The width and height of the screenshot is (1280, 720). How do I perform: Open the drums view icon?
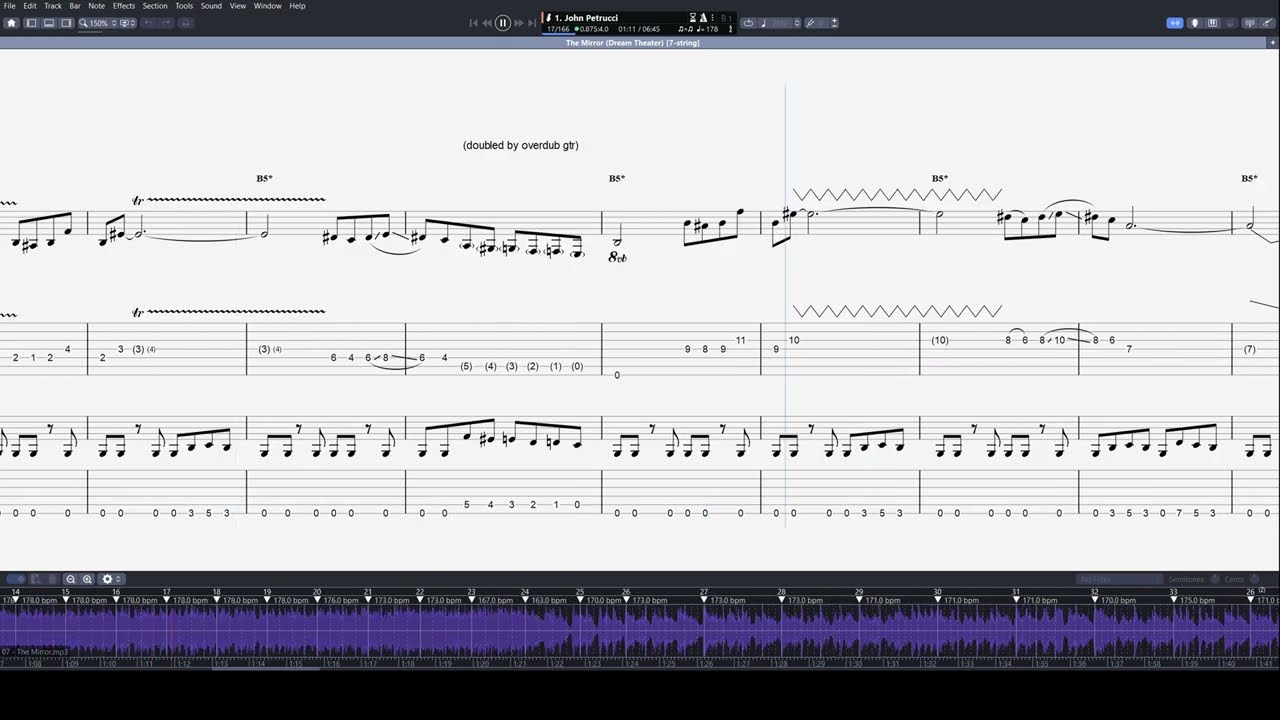click(1232, 23)
